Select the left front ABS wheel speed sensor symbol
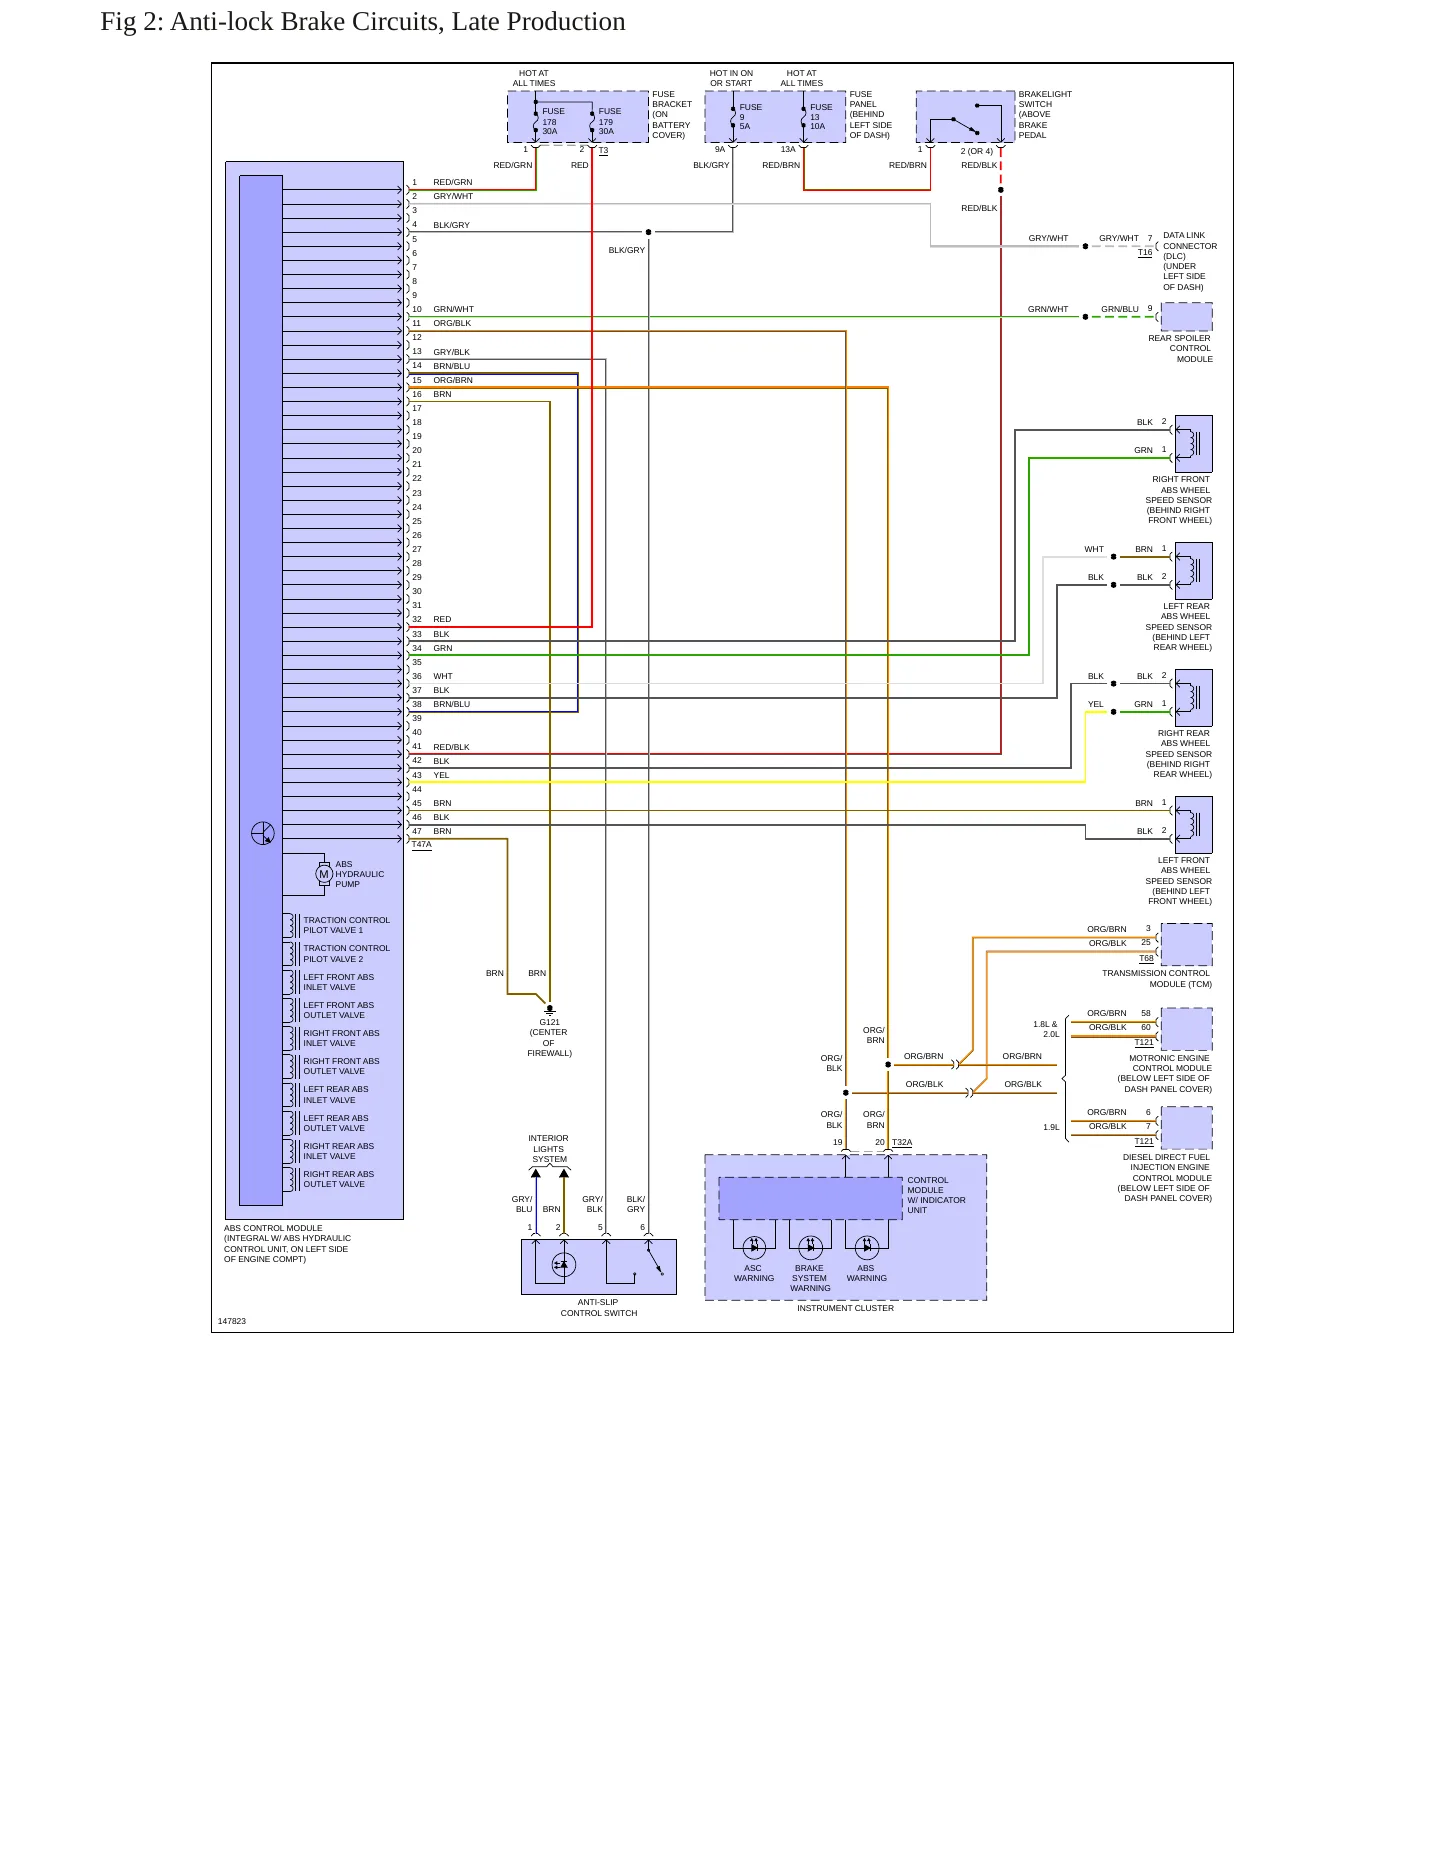This screenshot has width=1445, height=1870. (1193, 824)
